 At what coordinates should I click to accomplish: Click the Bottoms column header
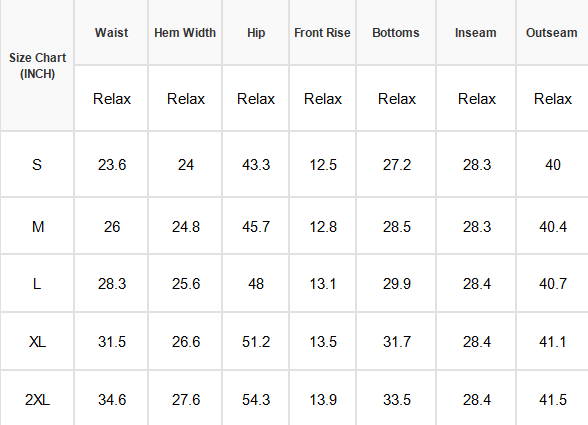pos(396,33)
